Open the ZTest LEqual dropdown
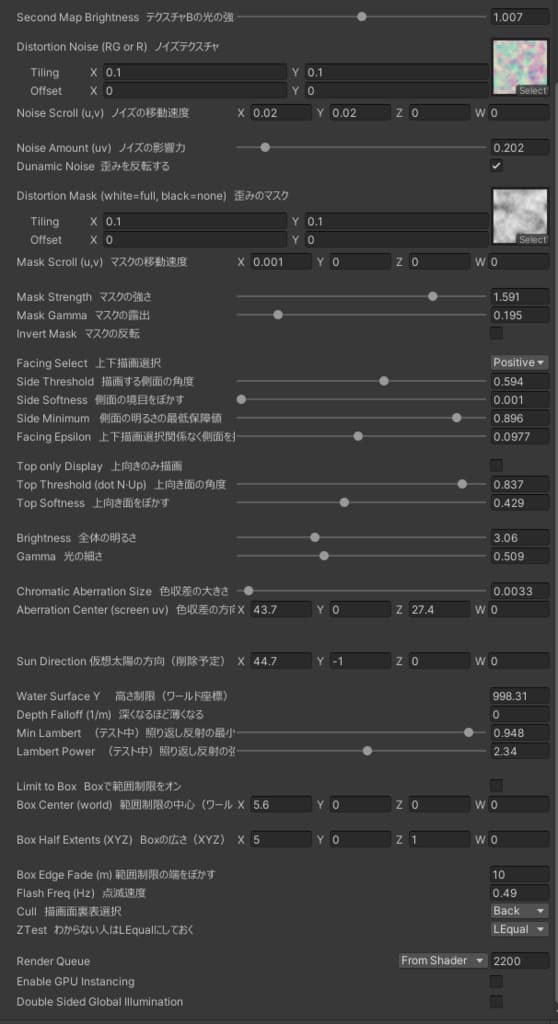This screenshot has width=558, height=1024. pyautogui.click(x=519, y=929)
